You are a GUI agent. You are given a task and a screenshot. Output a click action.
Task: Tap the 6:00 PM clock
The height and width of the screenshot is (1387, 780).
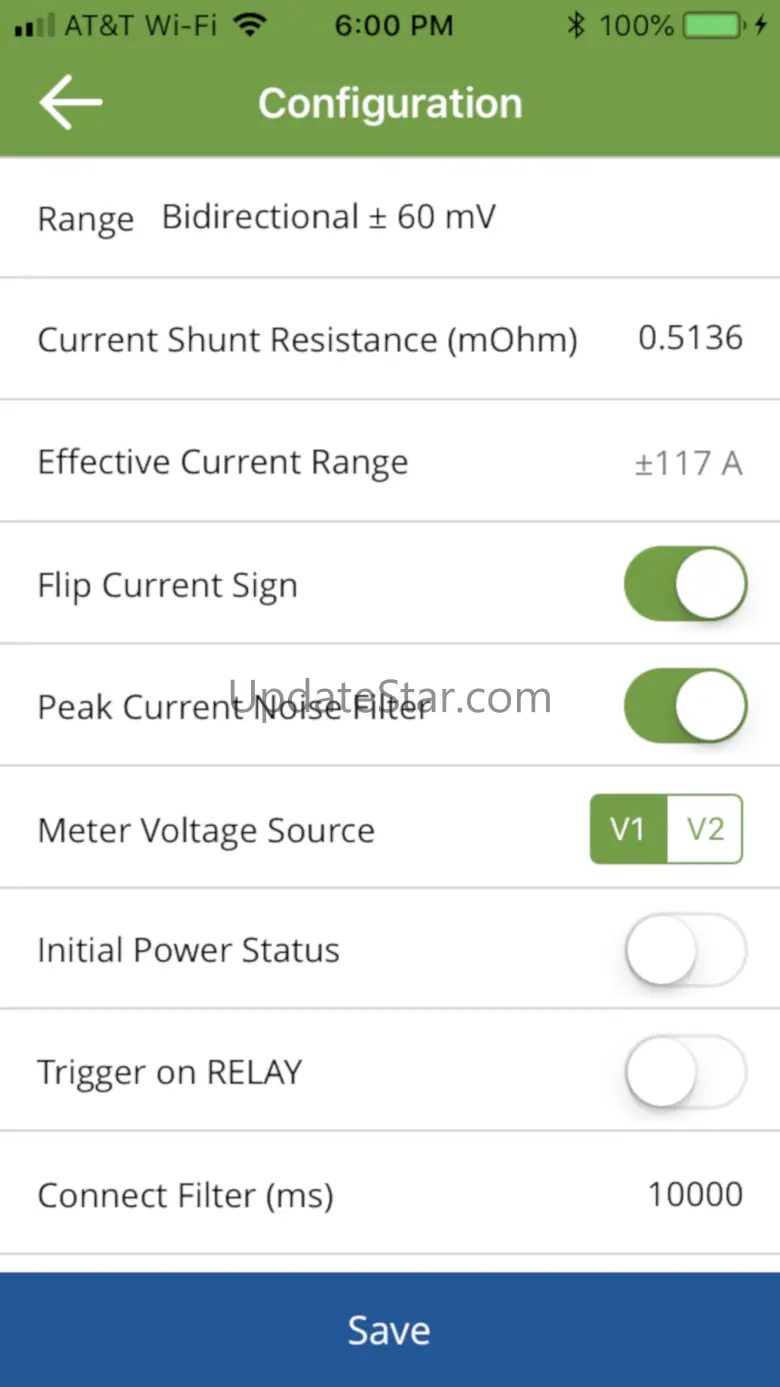point(394,26)
